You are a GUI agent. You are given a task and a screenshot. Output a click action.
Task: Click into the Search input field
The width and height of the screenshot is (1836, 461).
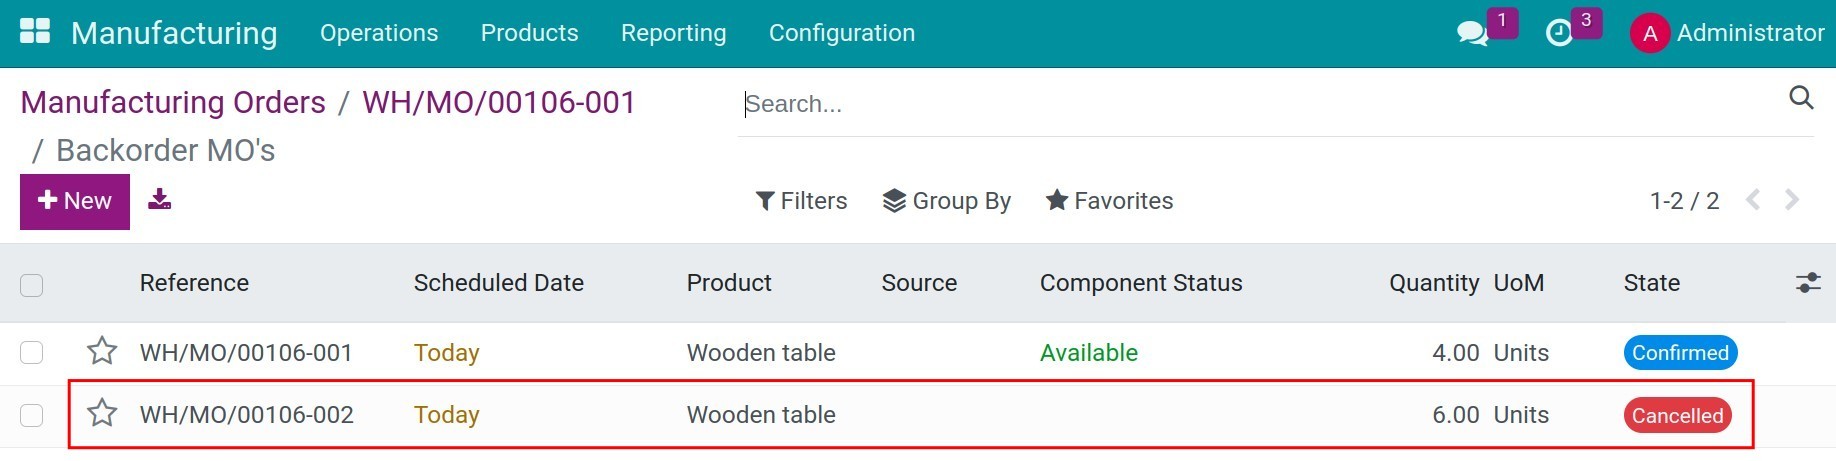coord(1260,104)
